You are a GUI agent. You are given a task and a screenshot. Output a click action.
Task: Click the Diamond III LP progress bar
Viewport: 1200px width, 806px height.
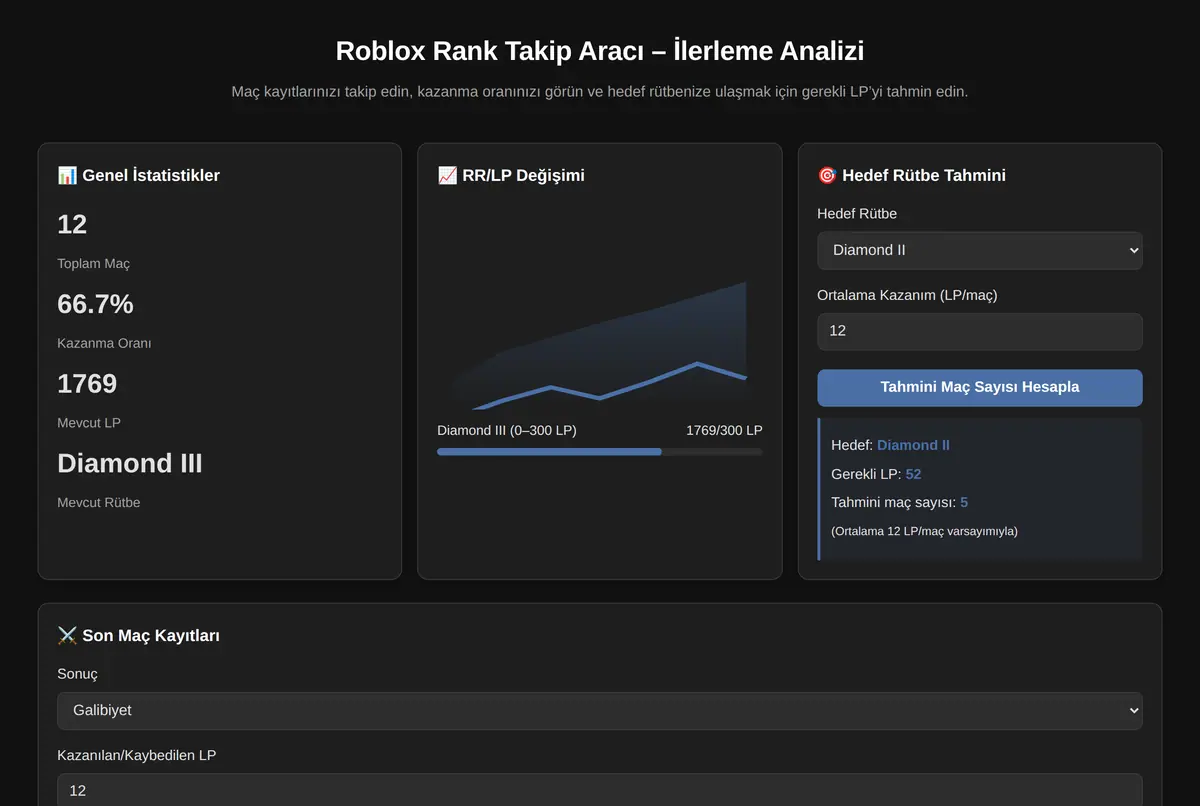click(599, 452)
